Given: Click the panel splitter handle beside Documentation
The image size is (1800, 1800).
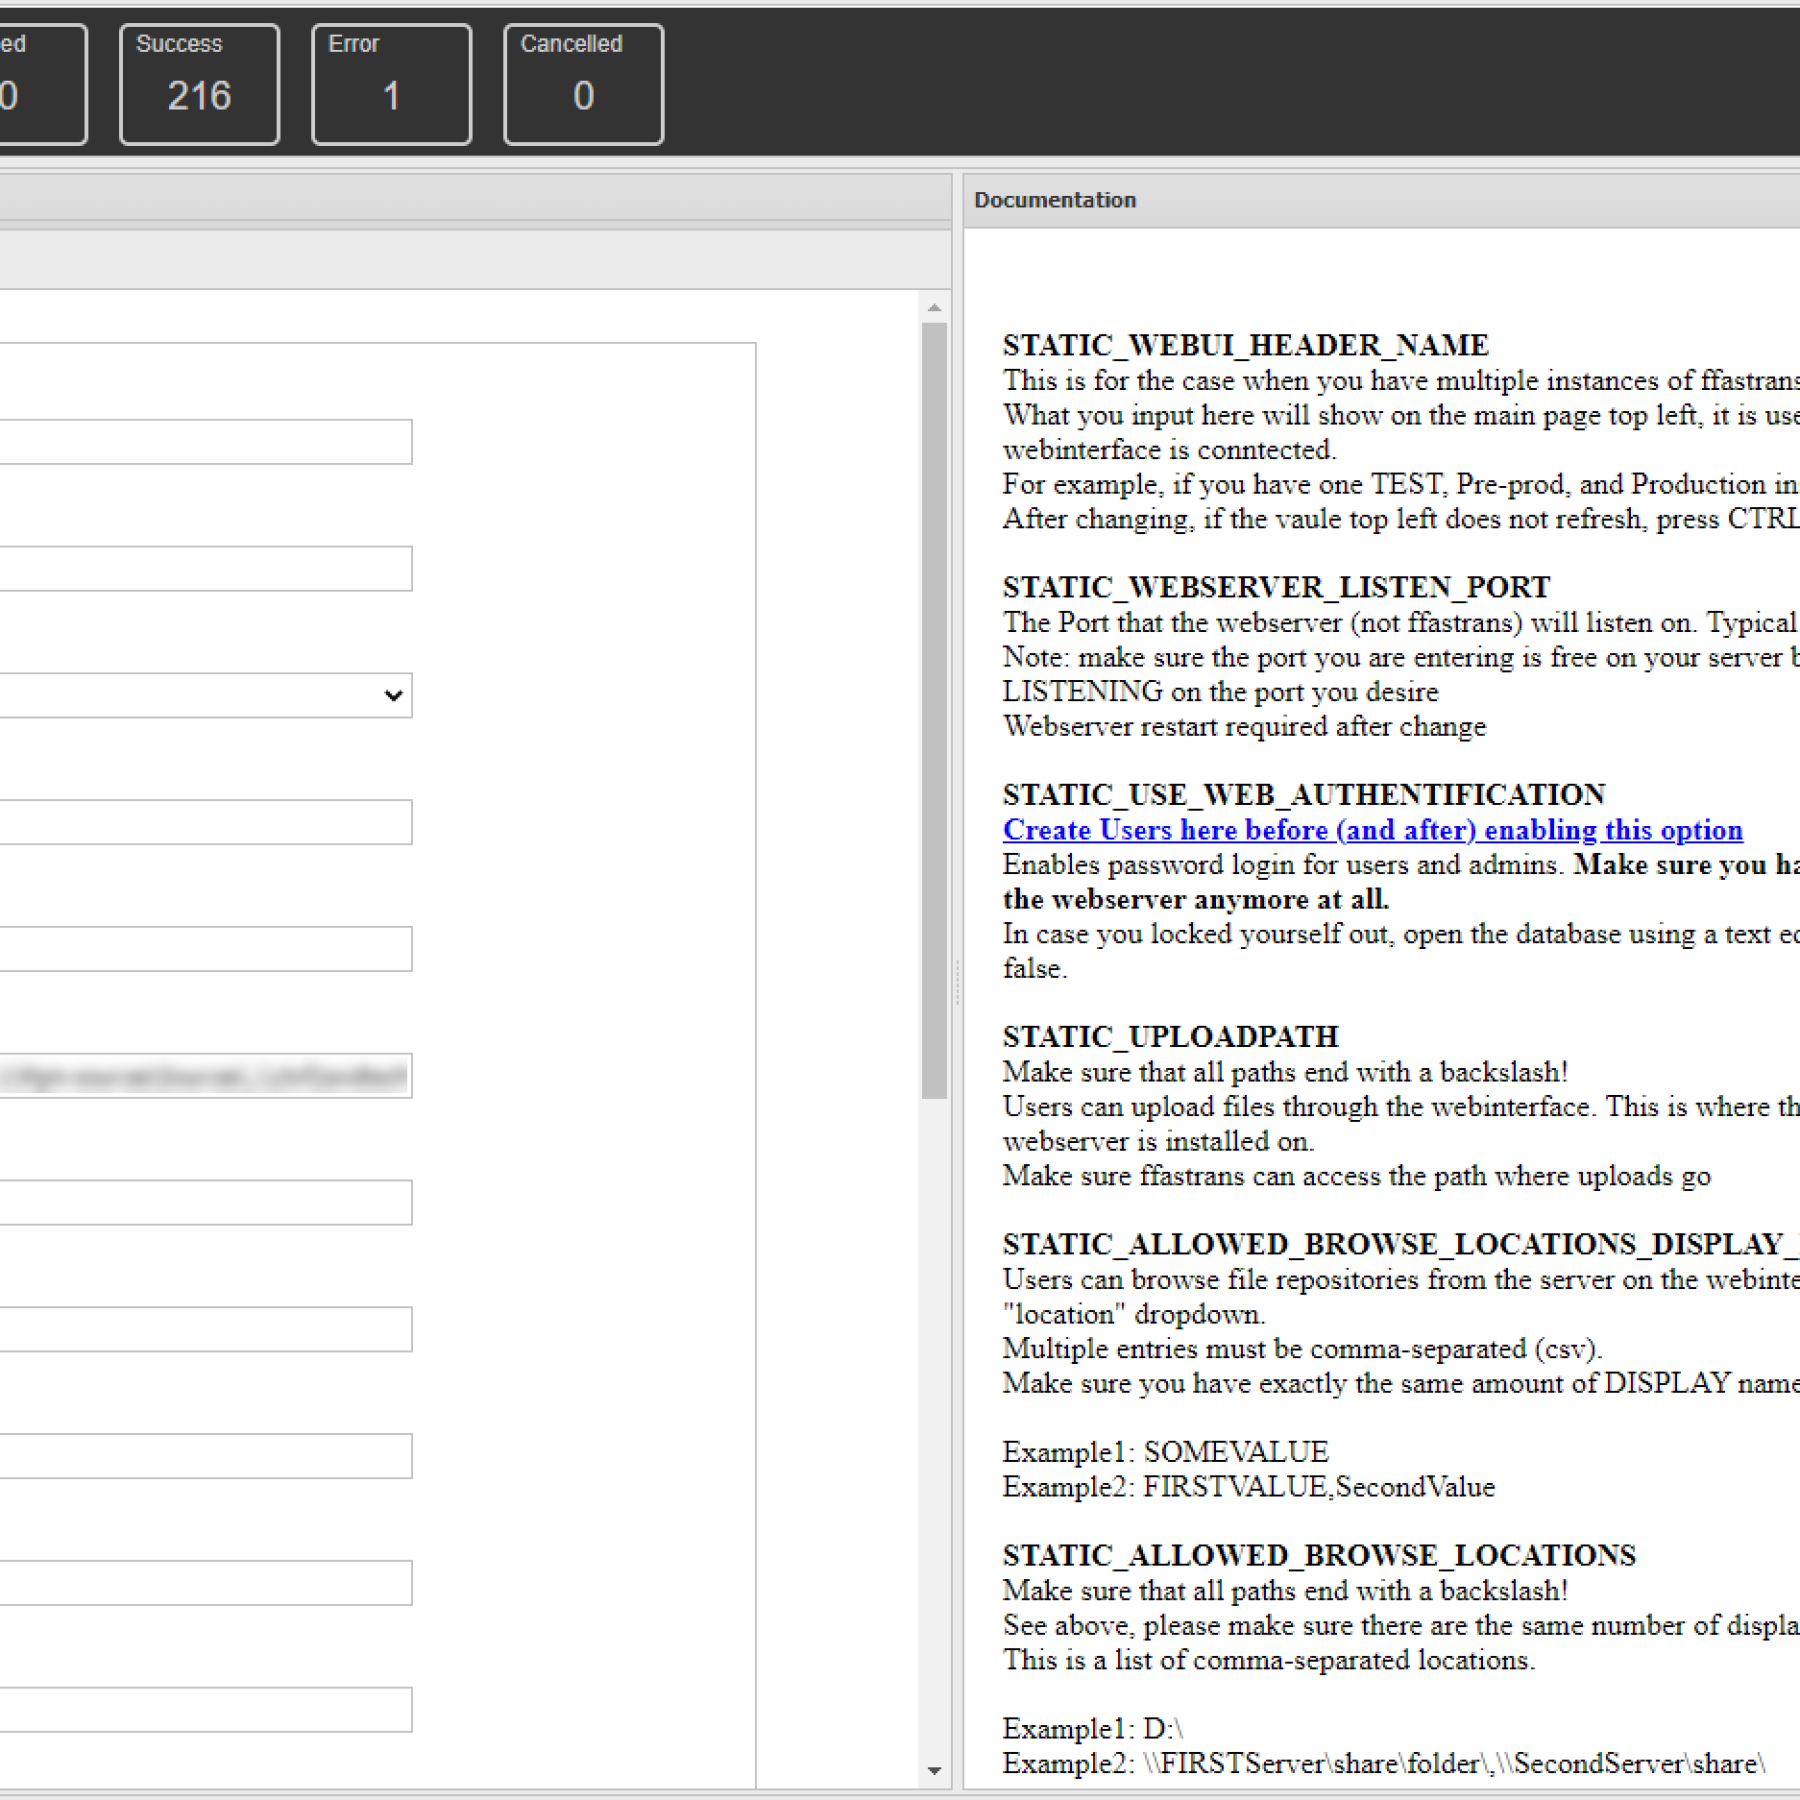Looking at the screenshot, I should [x=957, y=980].
